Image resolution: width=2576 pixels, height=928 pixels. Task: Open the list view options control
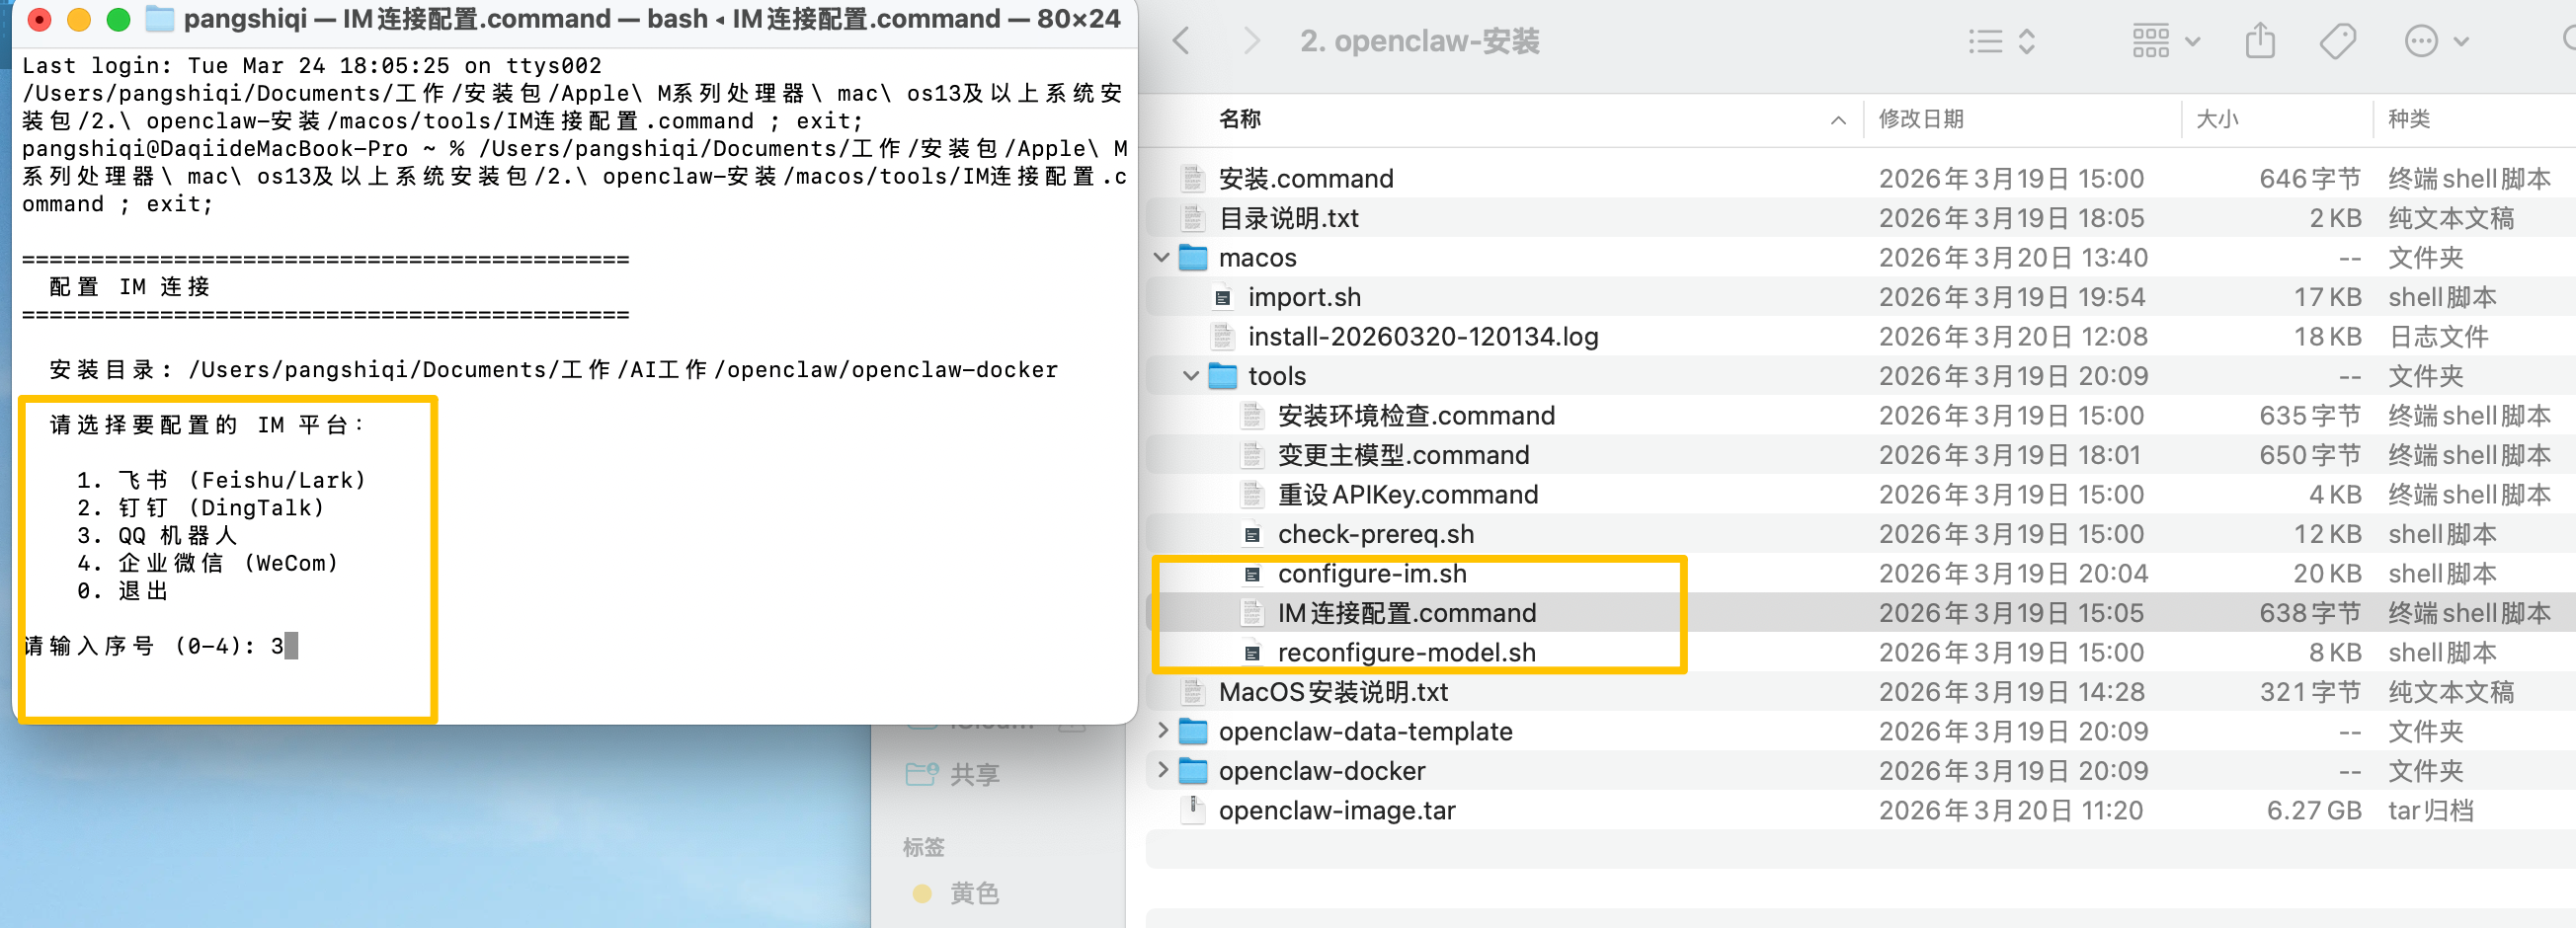point(2001,41)
